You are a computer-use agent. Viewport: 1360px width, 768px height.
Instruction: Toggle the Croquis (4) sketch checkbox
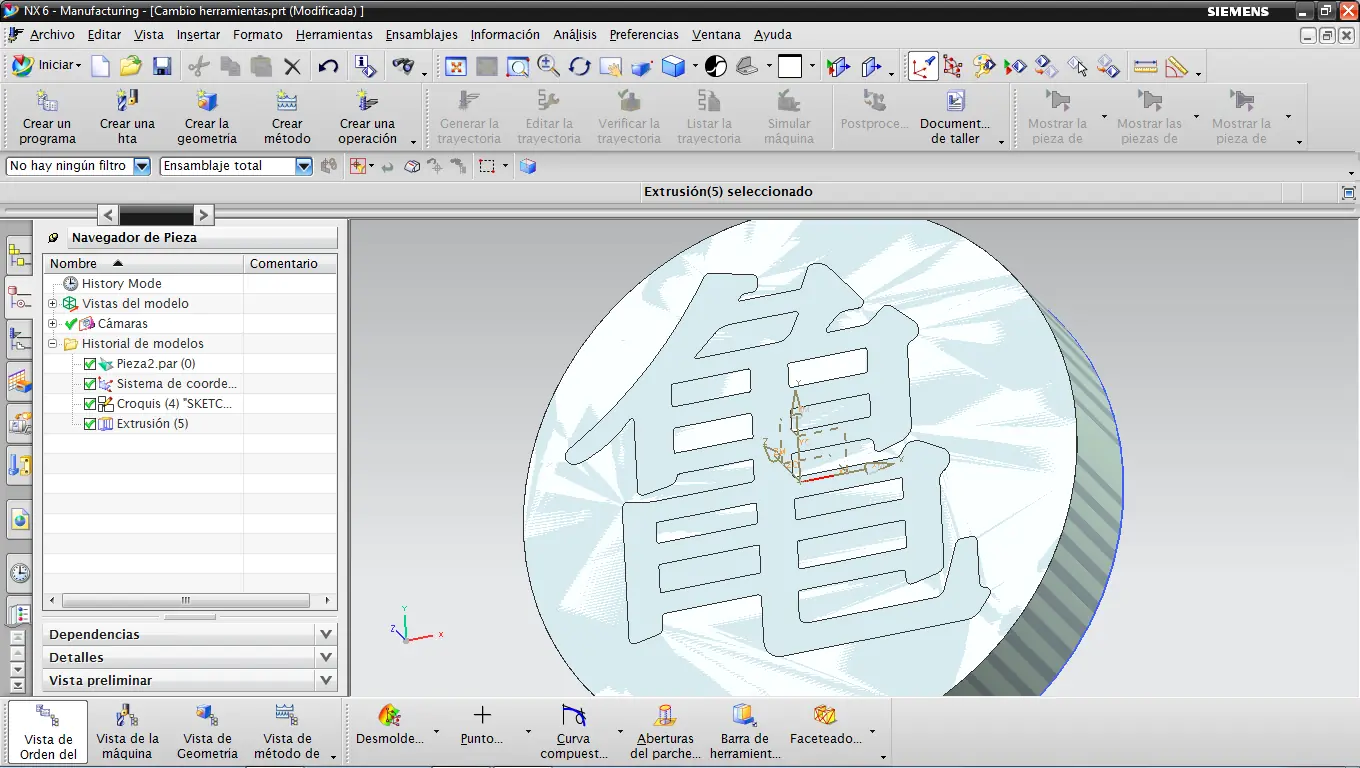point(90,404)
